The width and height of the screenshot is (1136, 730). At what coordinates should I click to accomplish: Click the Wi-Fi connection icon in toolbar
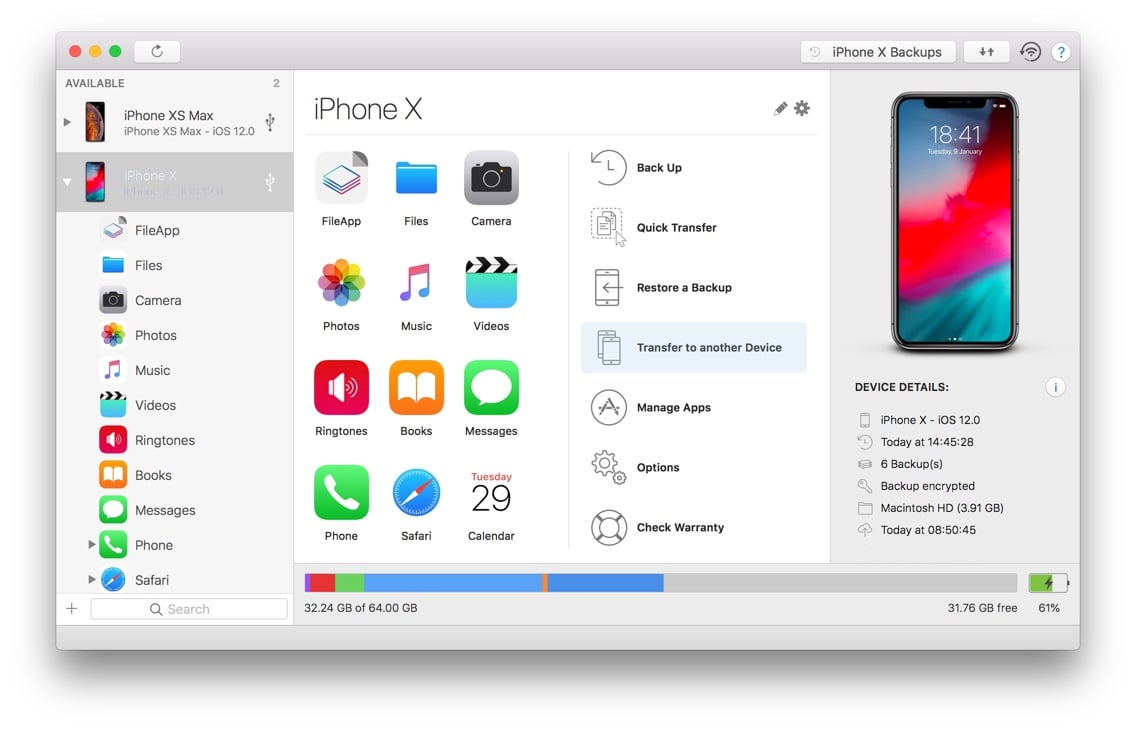pos(1030,52)
